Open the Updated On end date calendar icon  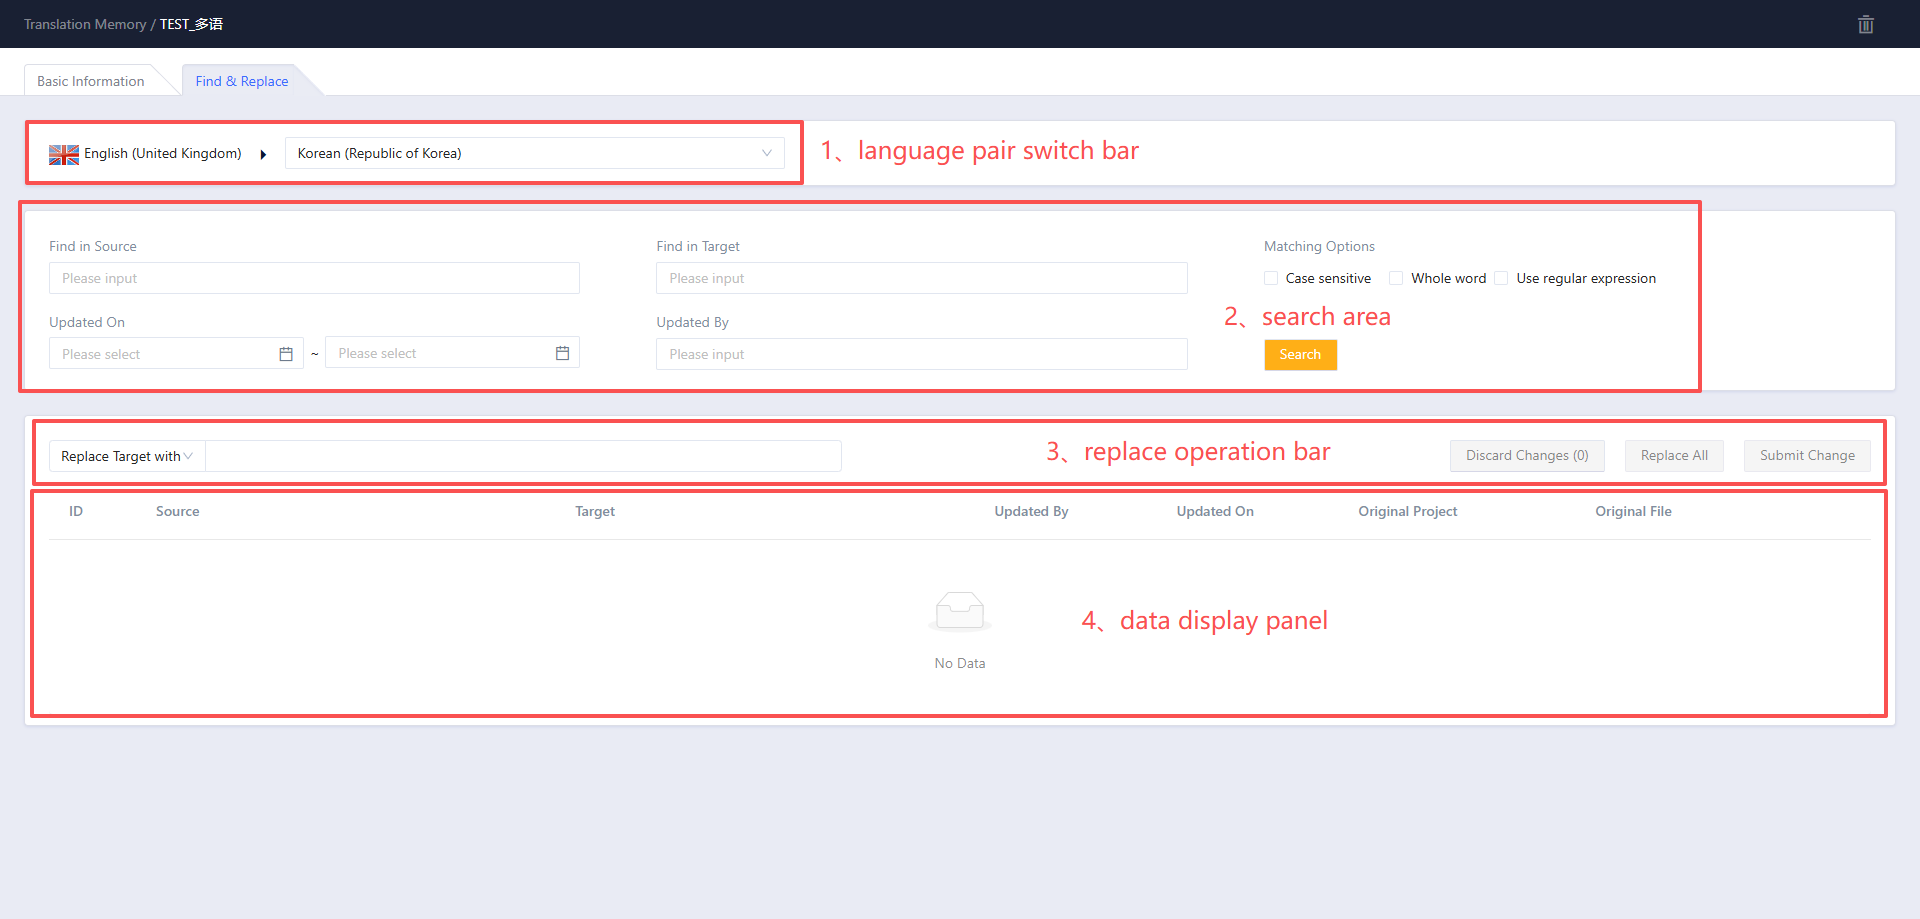coord(562,353)
